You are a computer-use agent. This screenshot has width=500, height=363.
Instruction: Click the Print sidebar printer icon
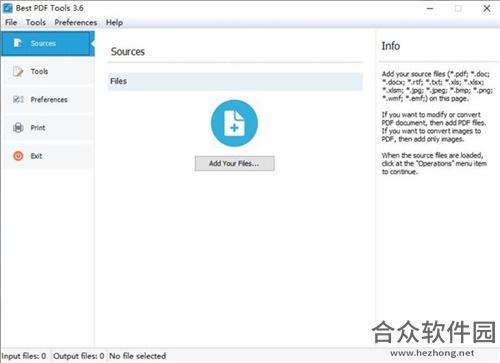pos(18,128)
